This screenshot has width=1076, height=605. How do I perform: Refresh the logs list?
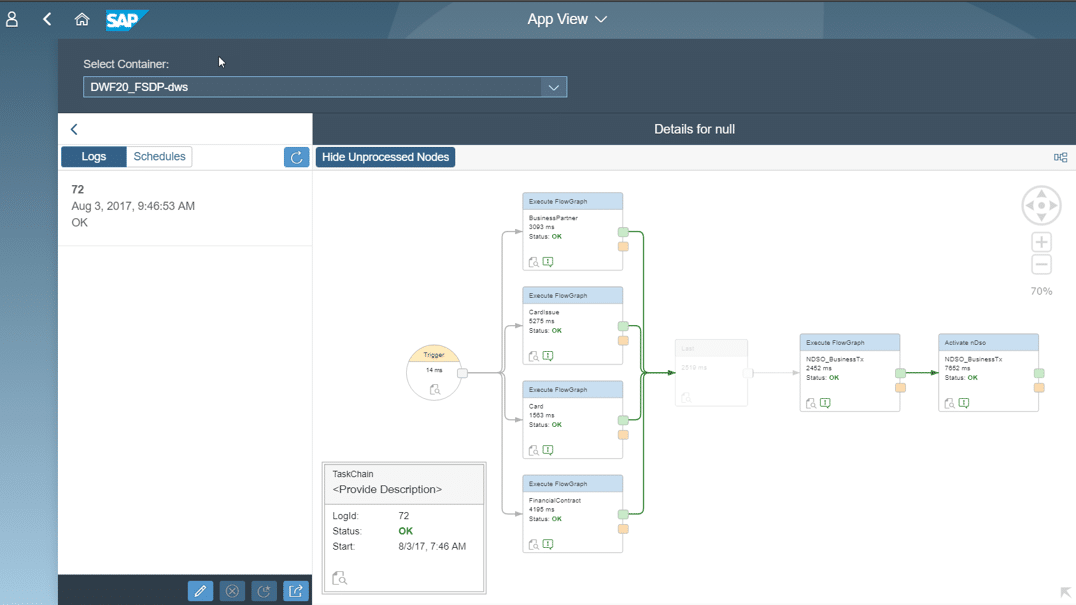coord(296,157)
